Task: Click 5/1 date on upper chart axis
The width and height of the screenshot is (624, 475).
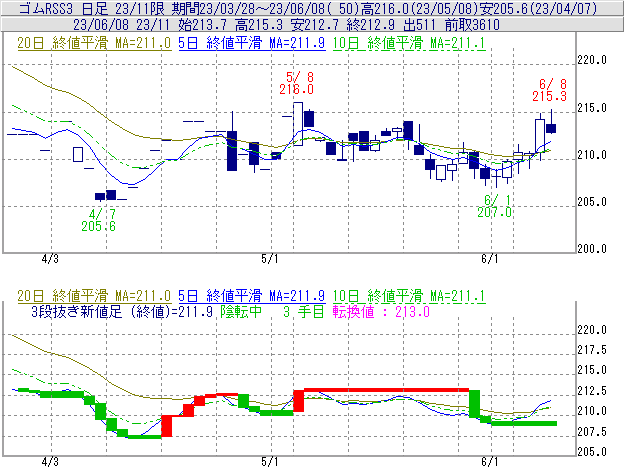Action: (270, 259)
